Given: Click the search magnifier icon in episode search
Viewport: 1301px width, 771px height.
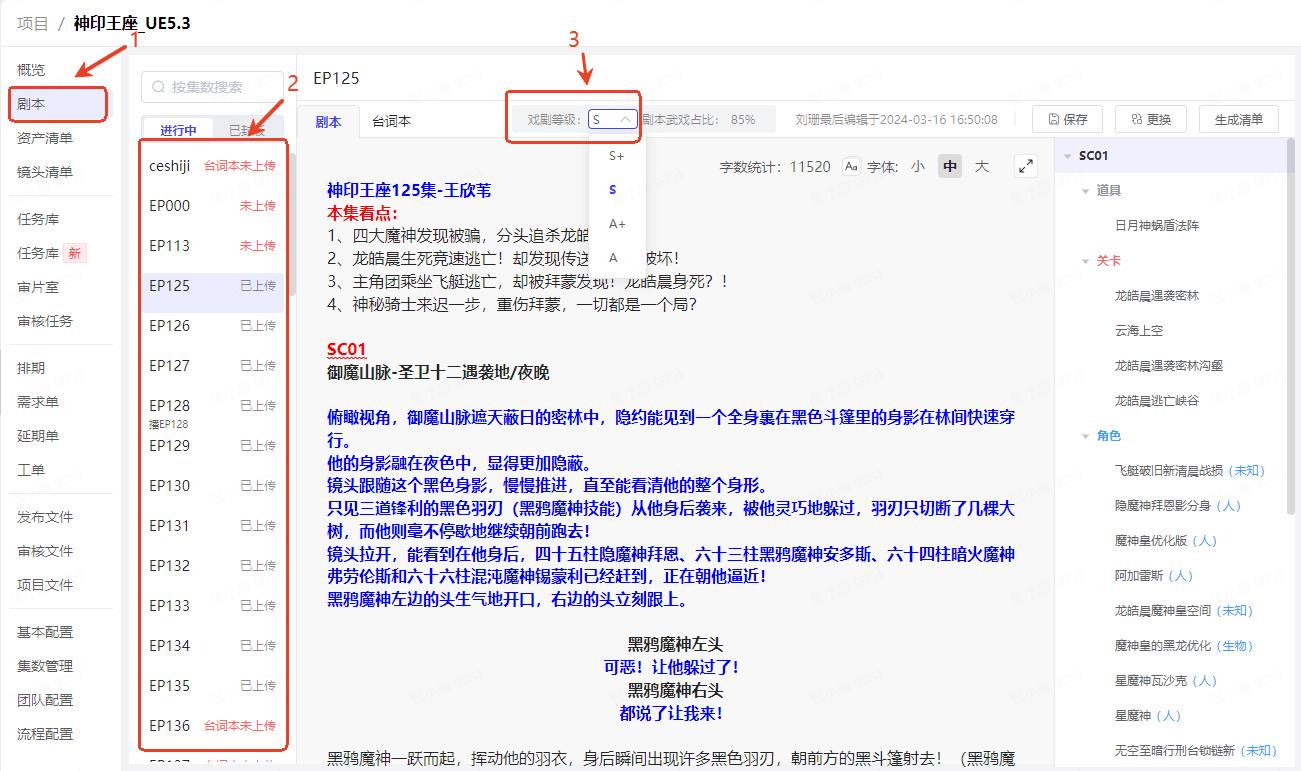Looking at the screenshot, I should tap(158, 87).
